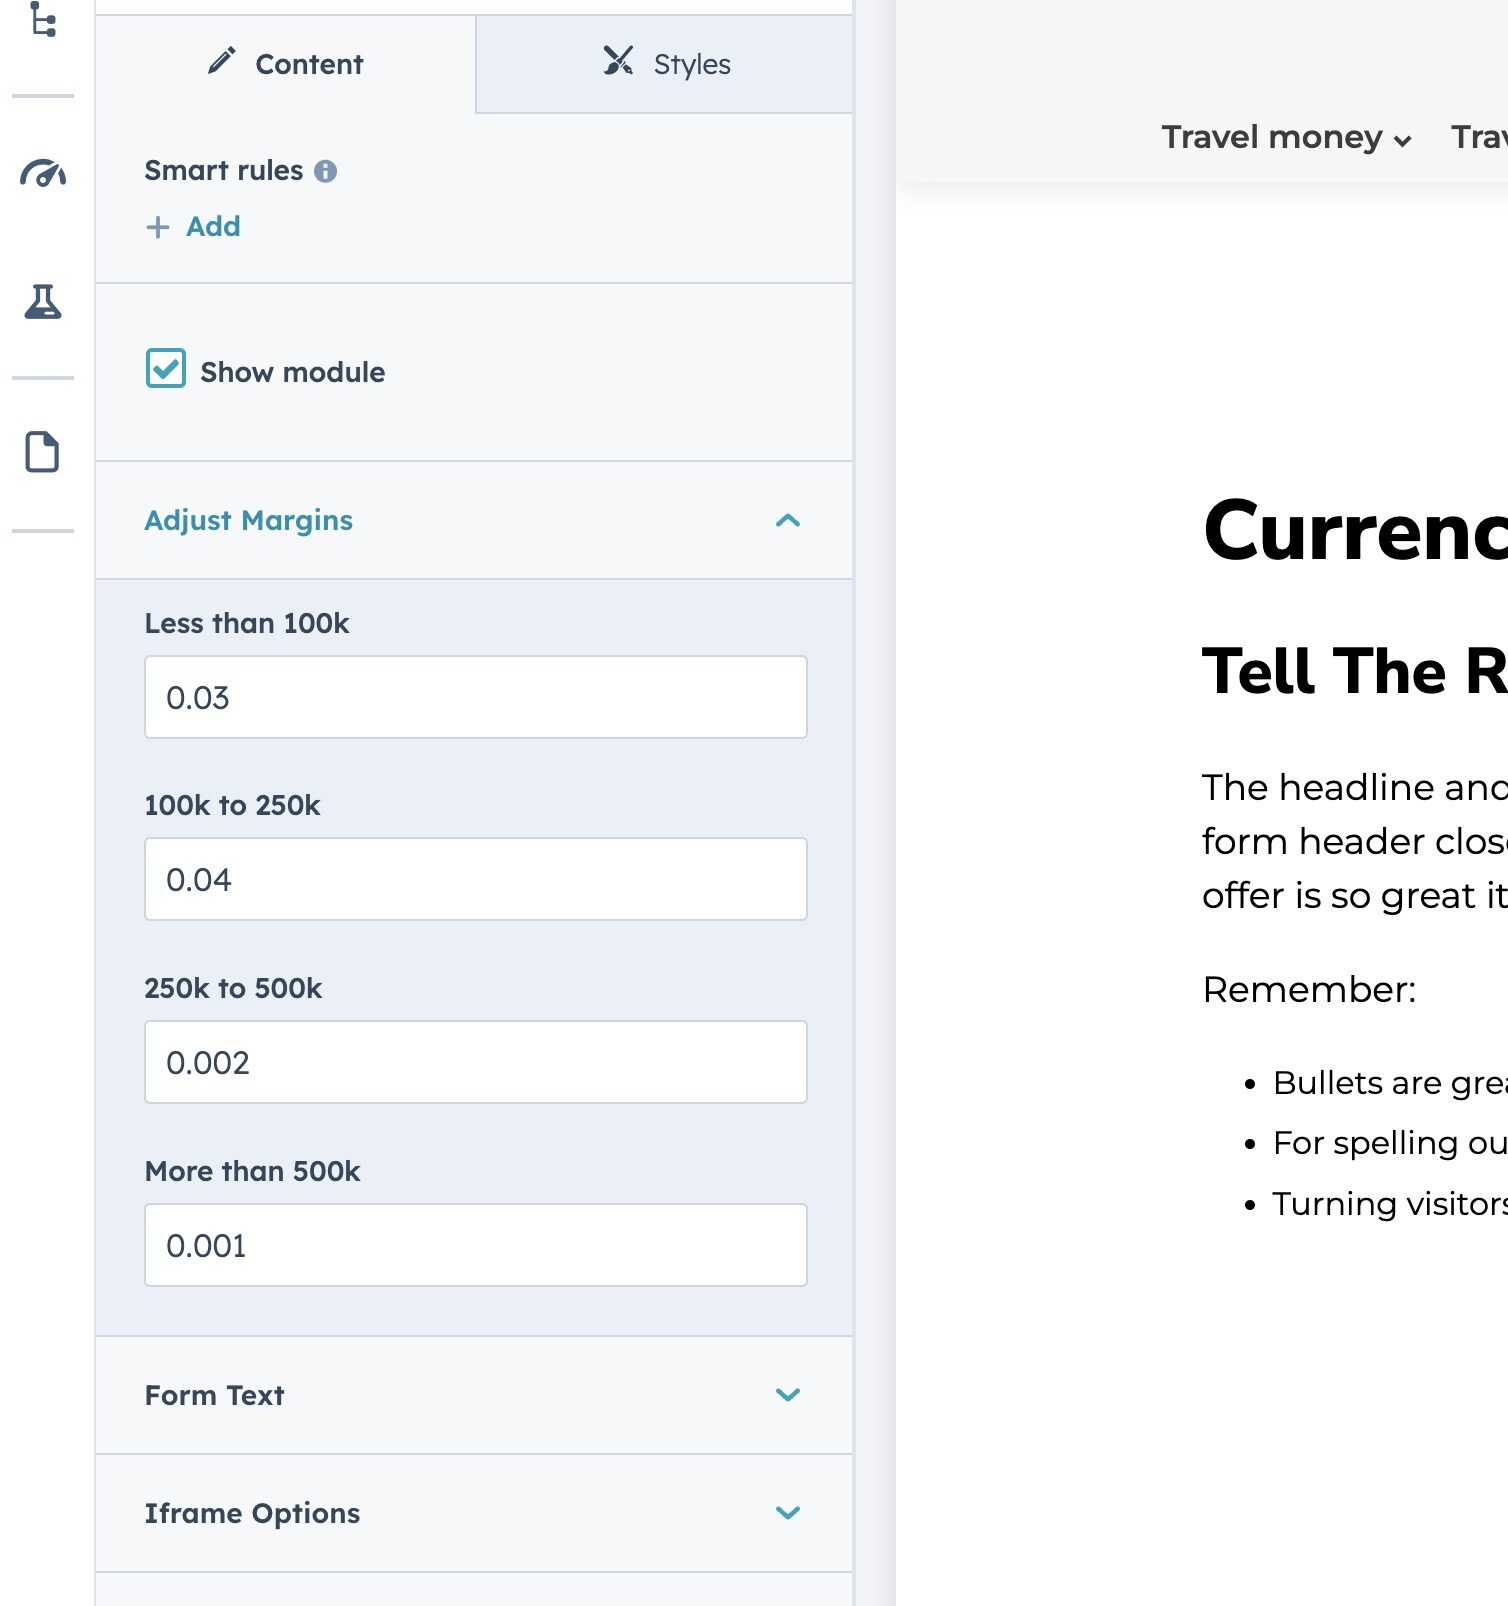The width and height of the screenshot is (1508, 1606).
Task: Open the site tree sidebar icon
Action: tap(43, 20)
